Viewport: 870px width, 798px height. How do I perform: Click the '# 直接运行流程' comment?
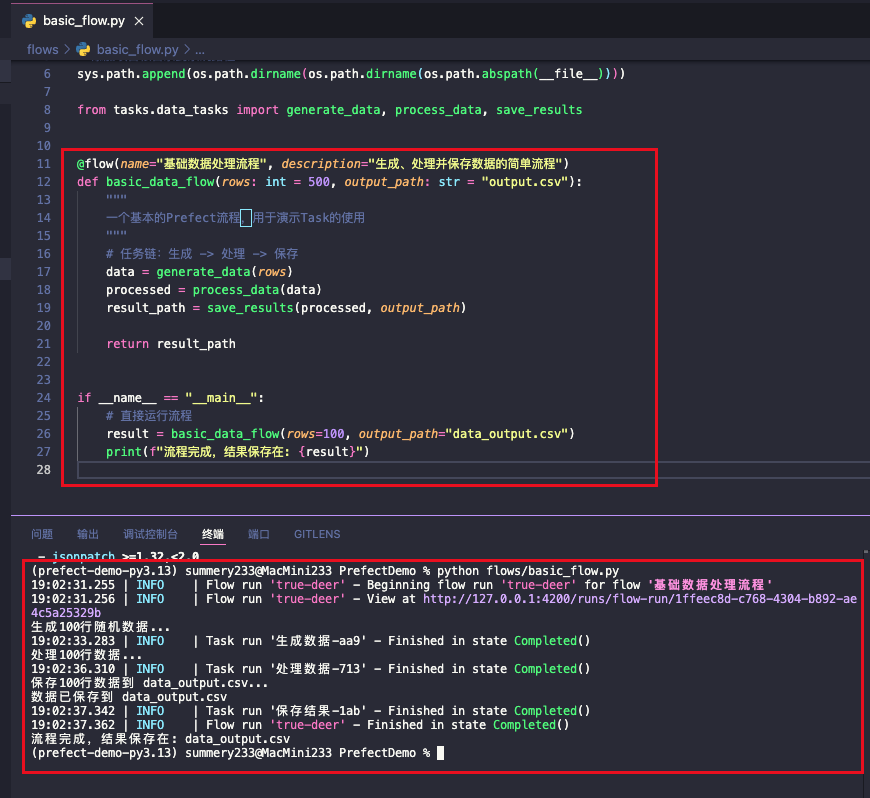149,416
